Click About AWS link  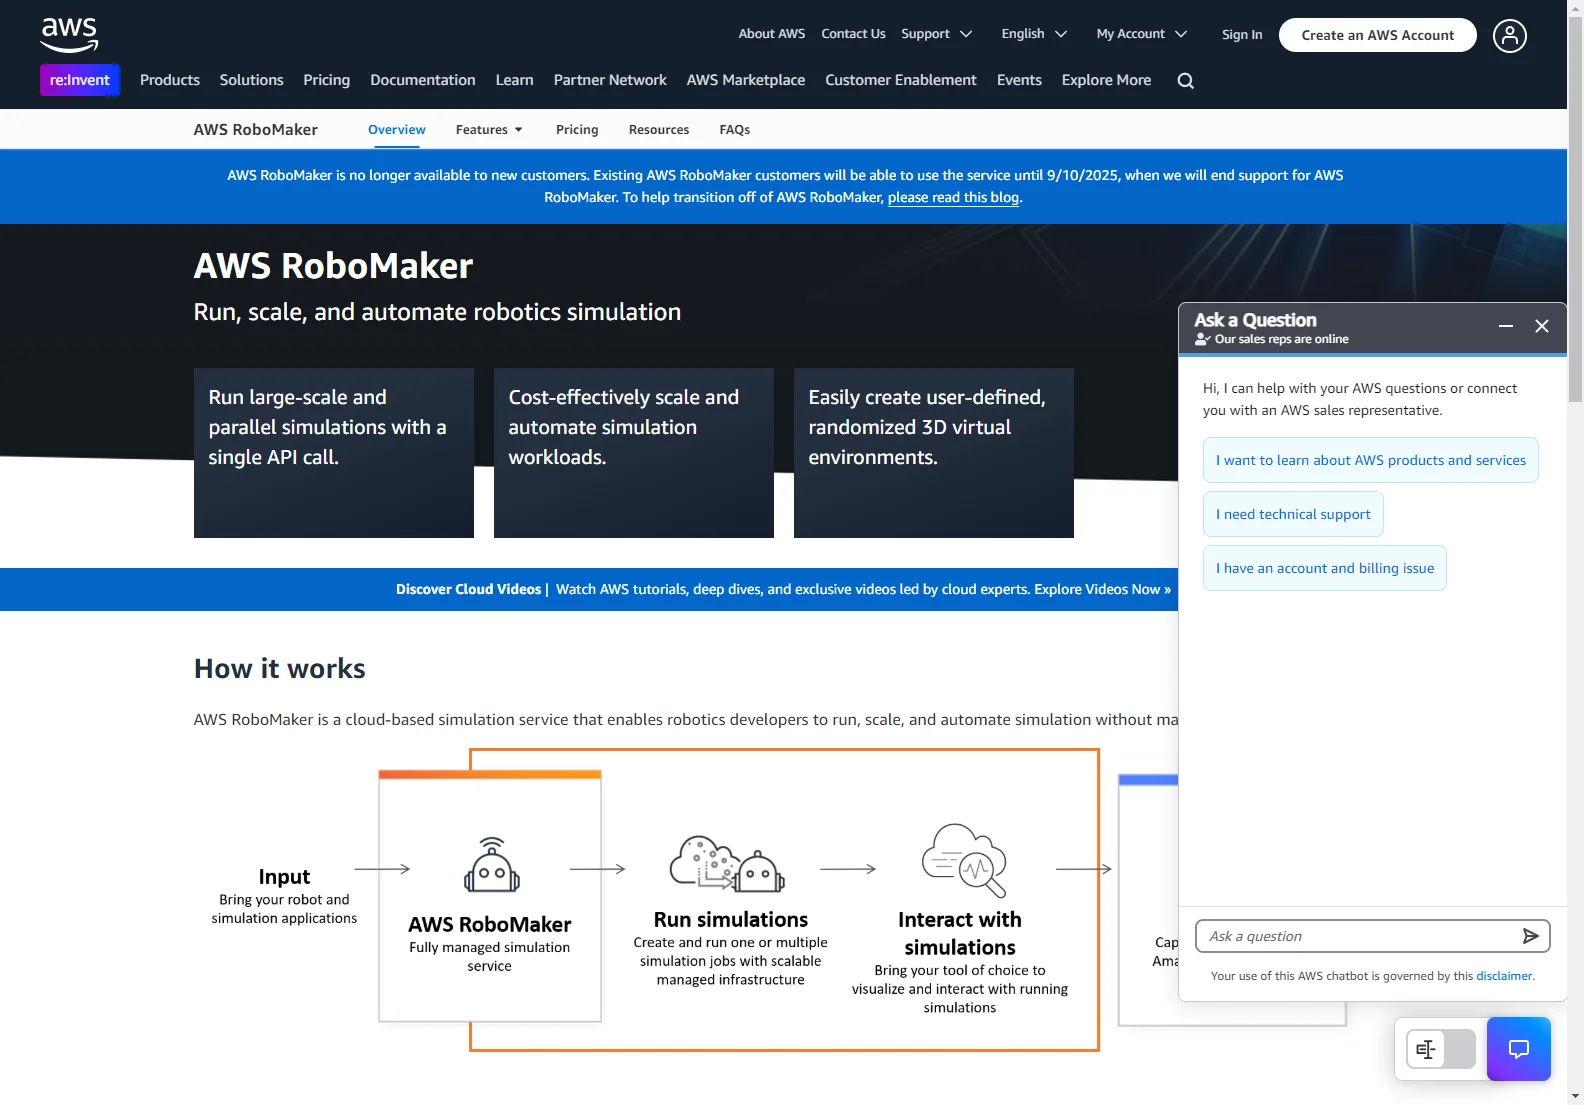(772, 34)
